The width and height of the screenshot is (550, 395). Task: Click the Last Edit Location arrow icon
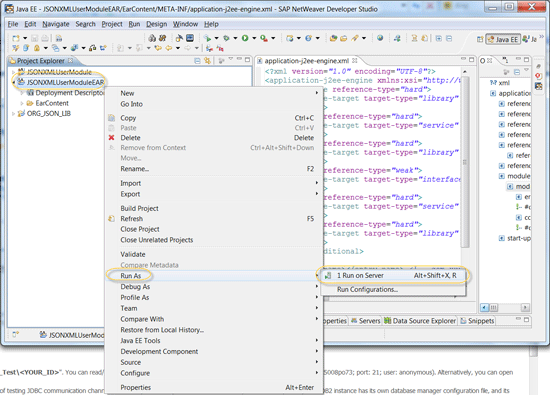click(159, 48)
